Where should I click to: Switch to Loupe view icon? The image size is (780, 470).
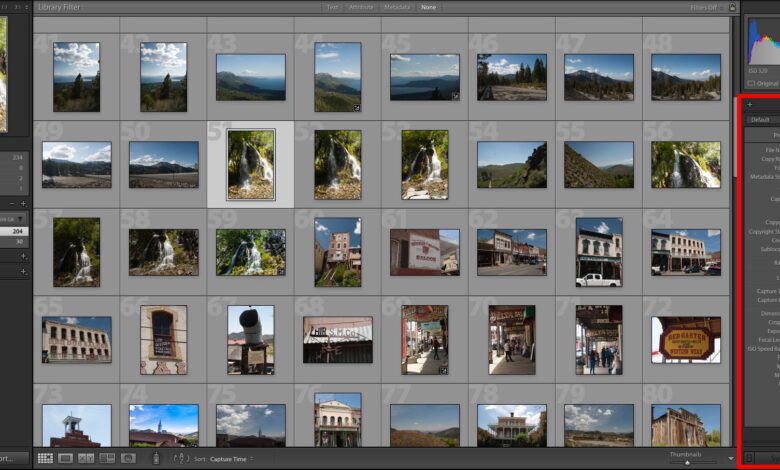(66, 458)
